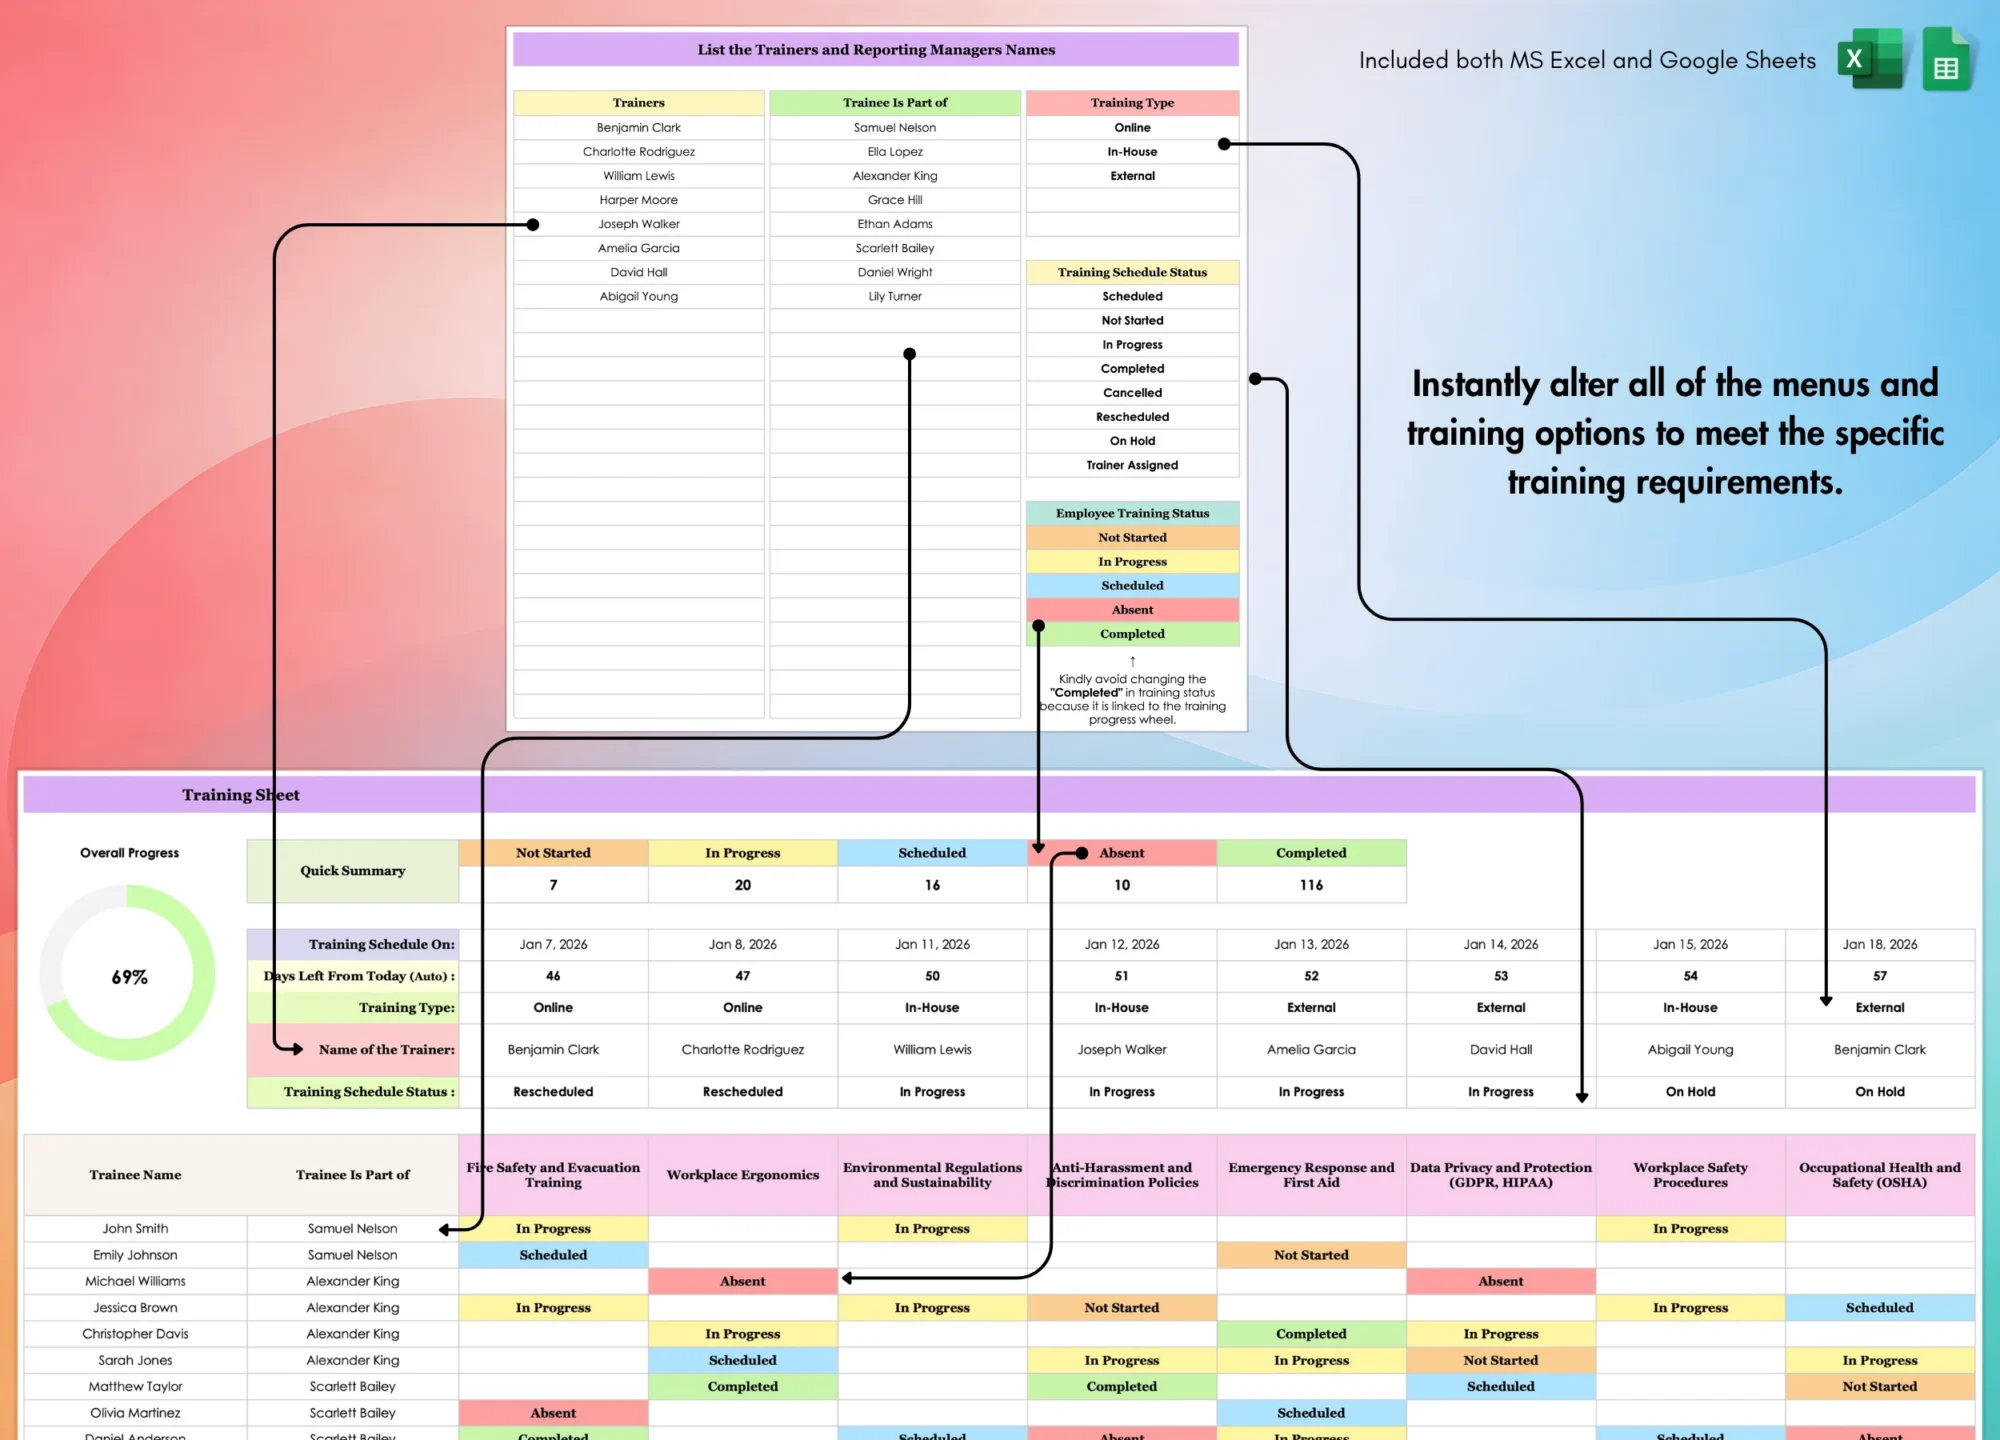Open Emily Johnson's Samuel Nelson manager cell
2000x1440 pixels.
click(352, 1255)
